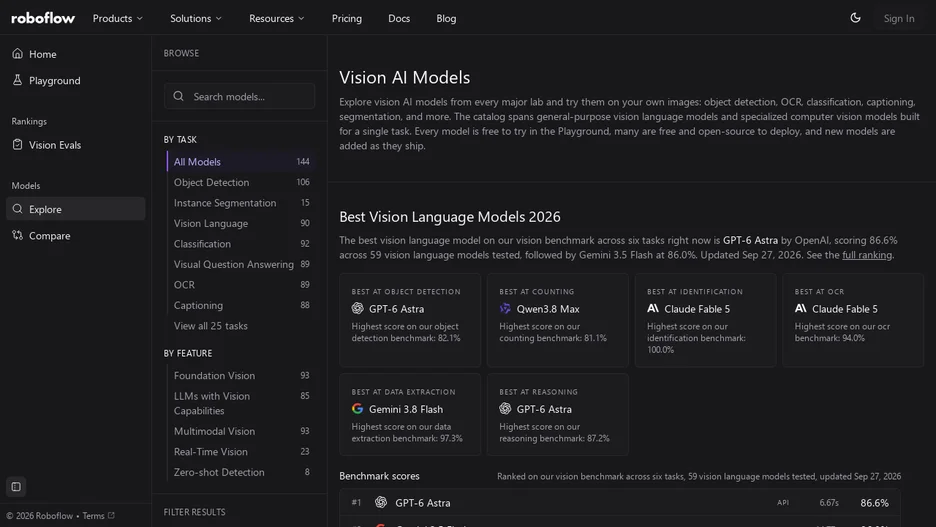This screenshot has height=527, width=936.
Task: Click OpenAI icon on Best at Reasoning card
Action: click(505, 409)
